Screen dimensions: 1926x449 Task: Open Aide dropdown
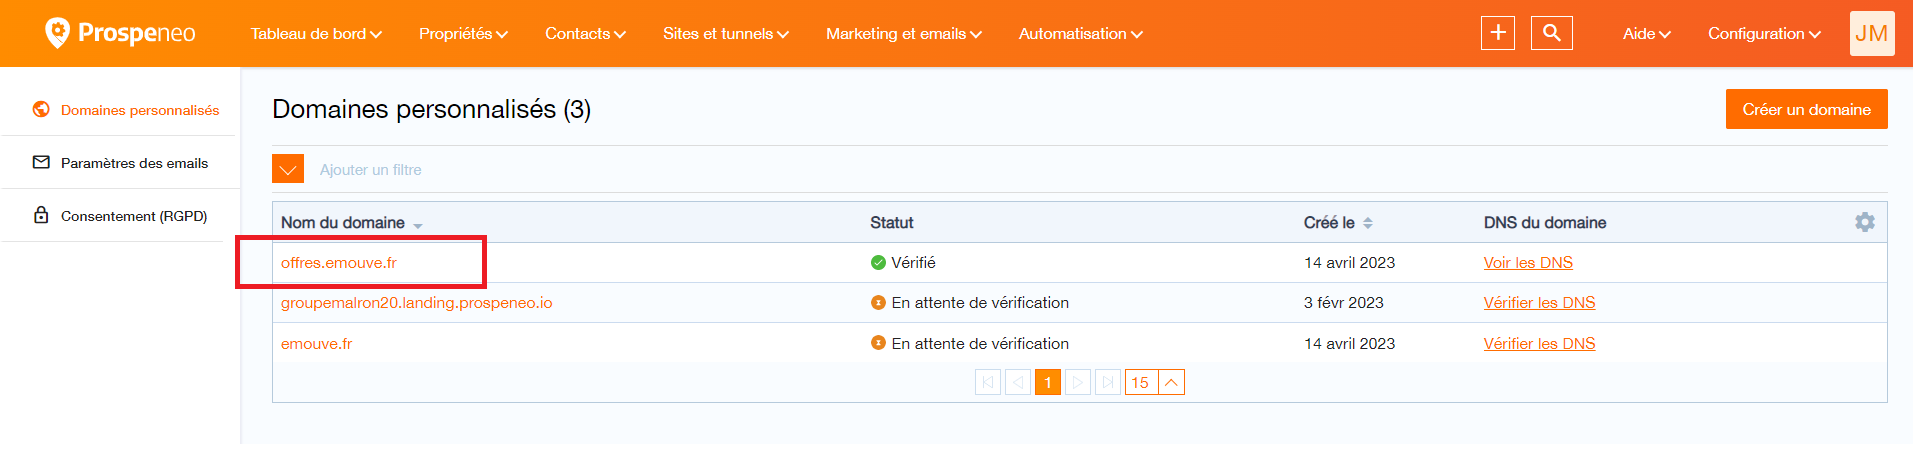point(1647,34)
